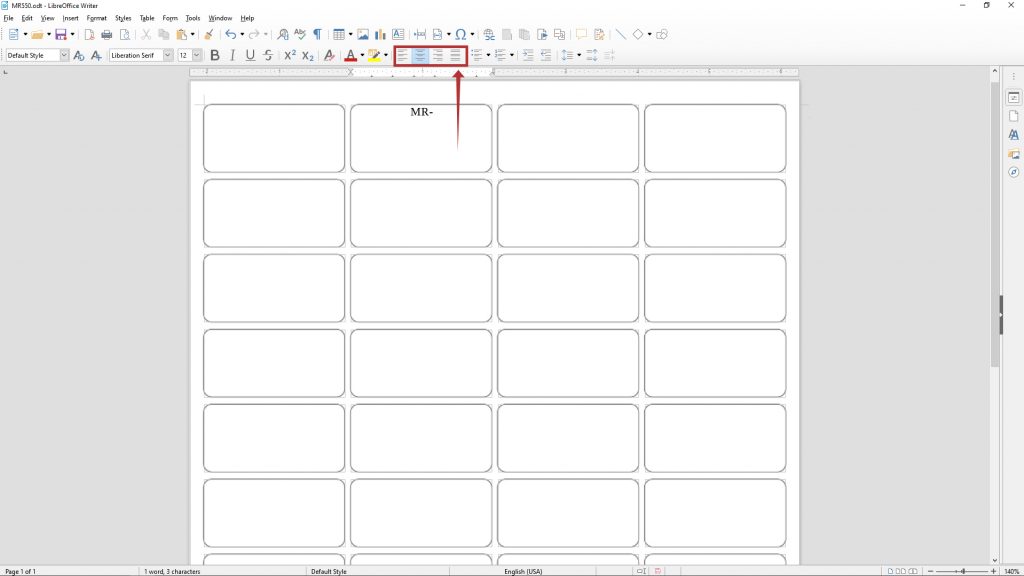The image size is (1024, 576).
Task: Show Draw Functions toolbar icon
Action: 662,35
